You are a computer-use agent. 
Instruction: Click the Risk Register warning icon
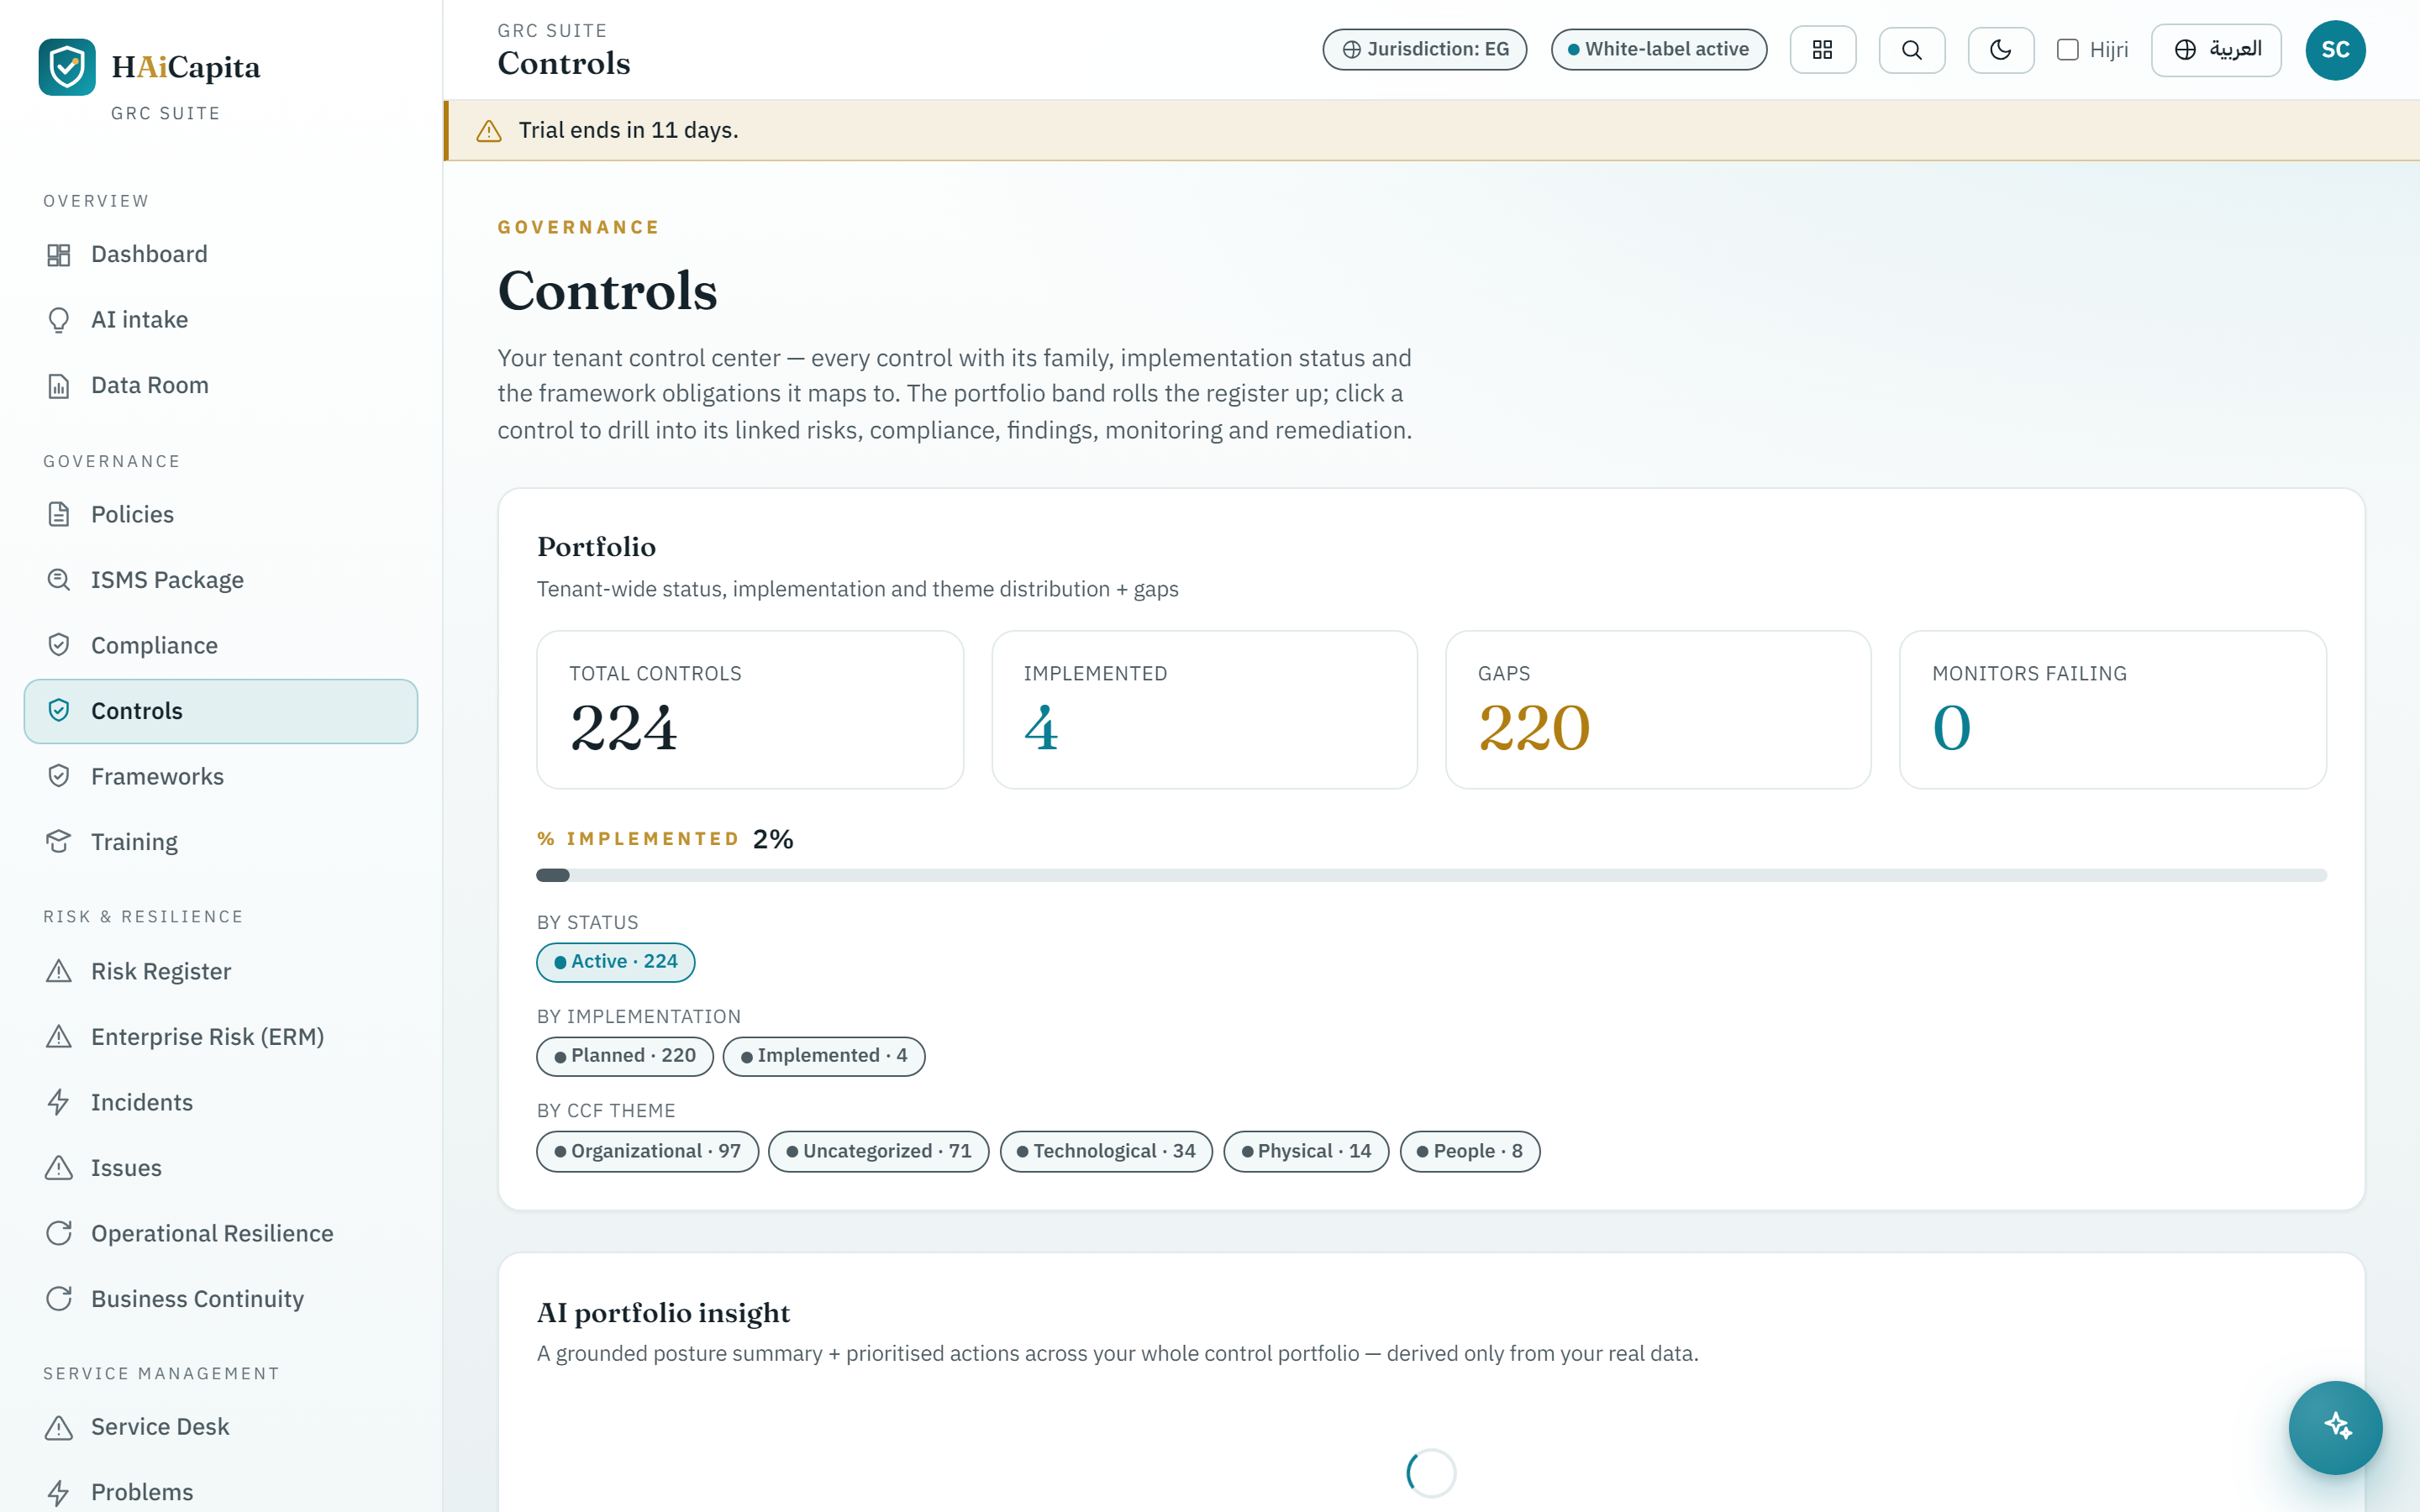[x=59, y=972]
